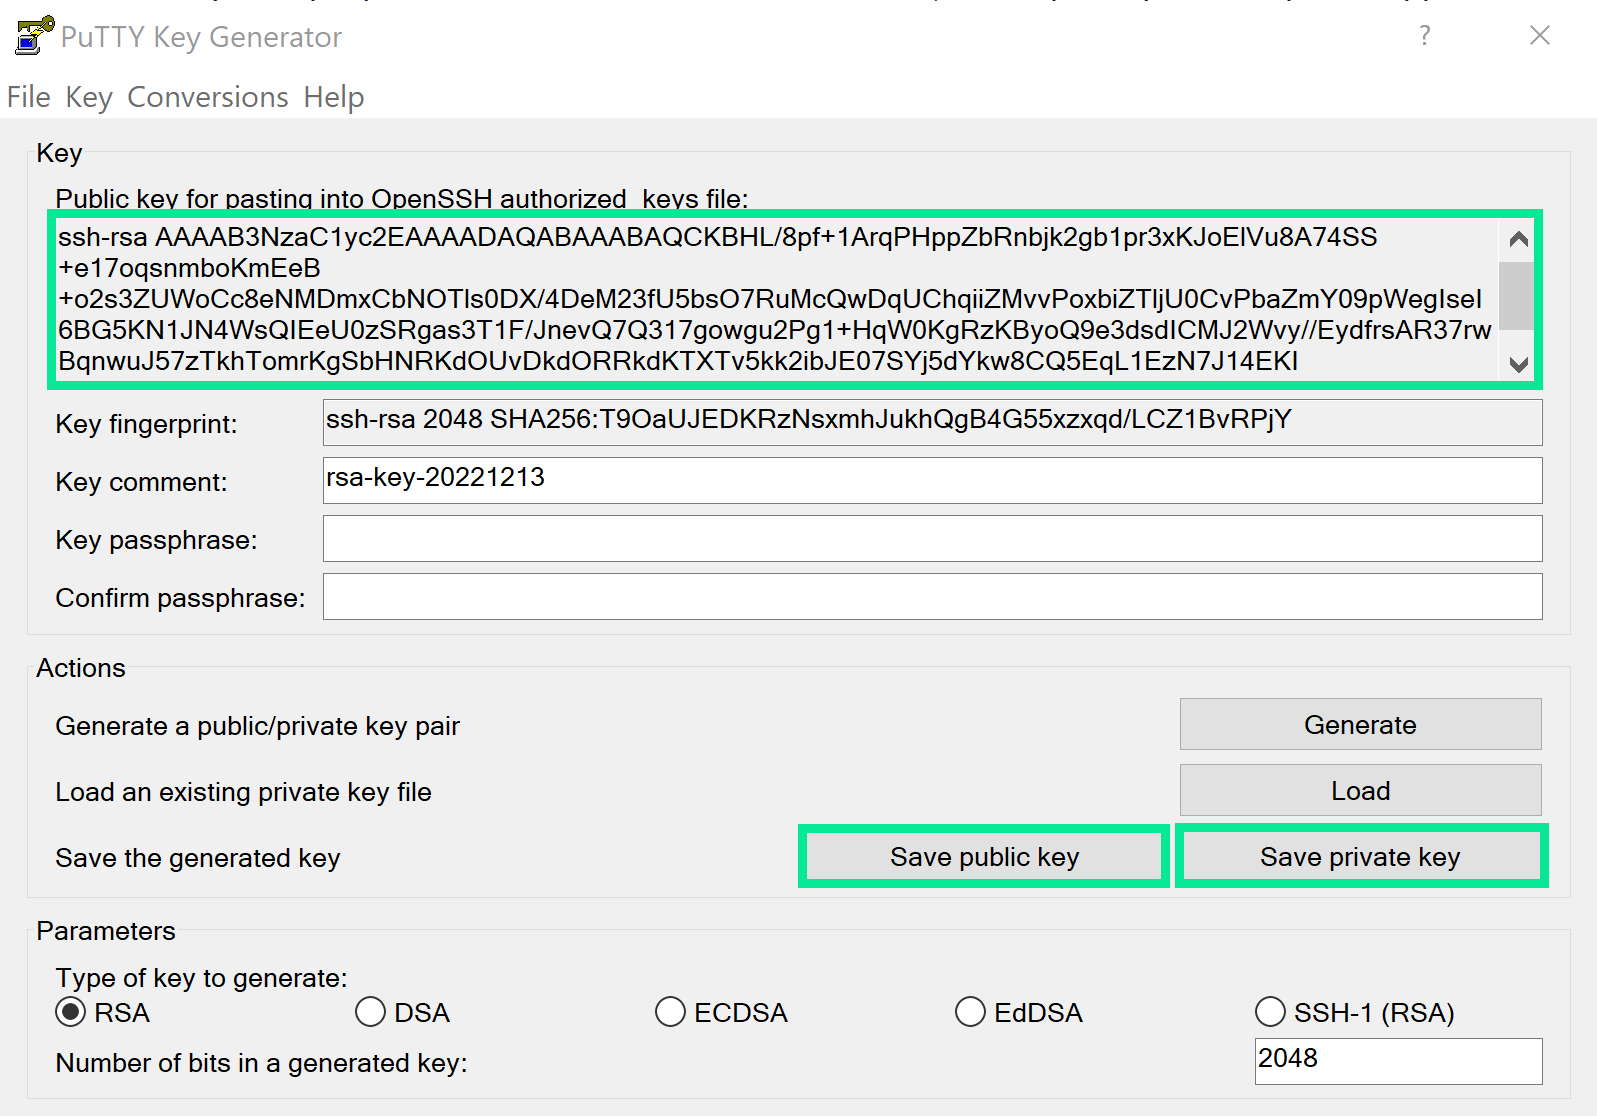
Task: Click the 'Key comment:' label
Action: 141,482
